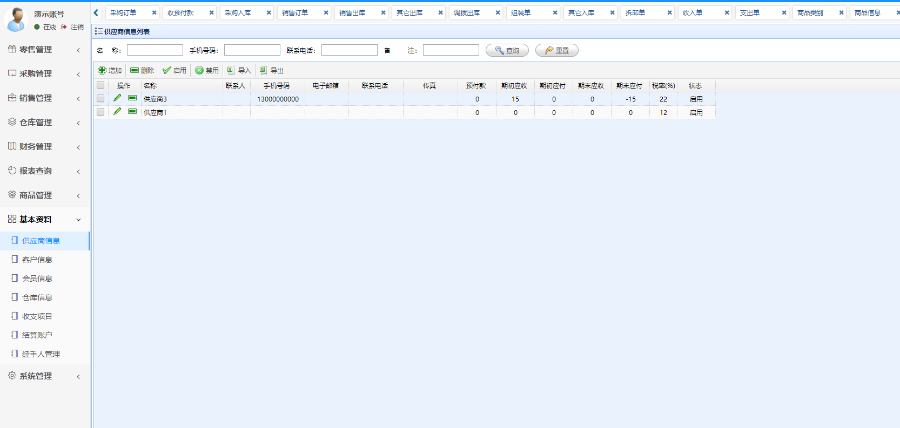Edit 供应商3 with the pencil icon
Image resolution: width=900 pixels, height=428 pixels.
[117, 99]
